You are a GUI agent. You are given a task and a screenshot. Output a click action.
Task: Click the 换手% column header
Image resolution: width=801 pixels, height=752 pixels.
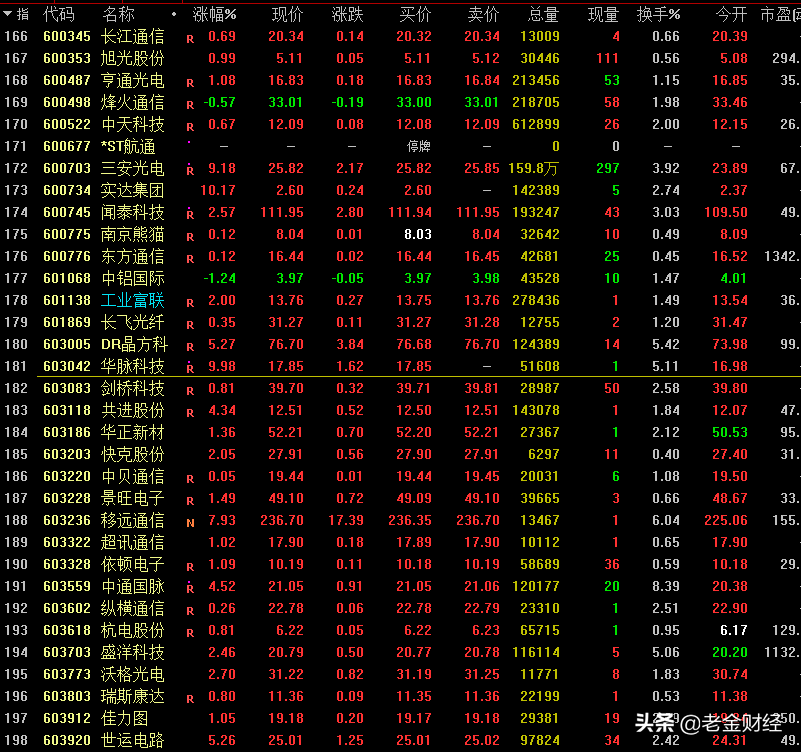pyautogui.click(x=658, y=14)
